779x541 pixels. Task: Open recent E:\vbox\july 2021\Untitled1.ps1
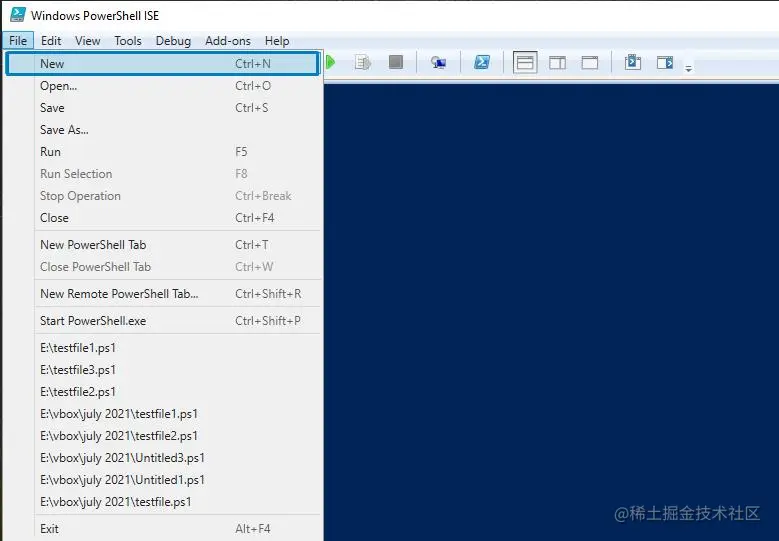[x=162, y=480]
